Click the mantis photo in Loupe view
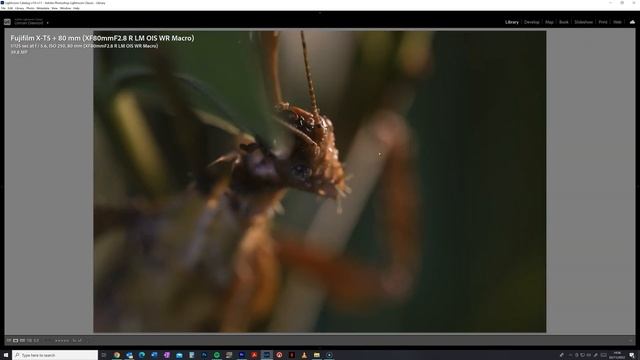640x360 pixels. coord(320,182)
